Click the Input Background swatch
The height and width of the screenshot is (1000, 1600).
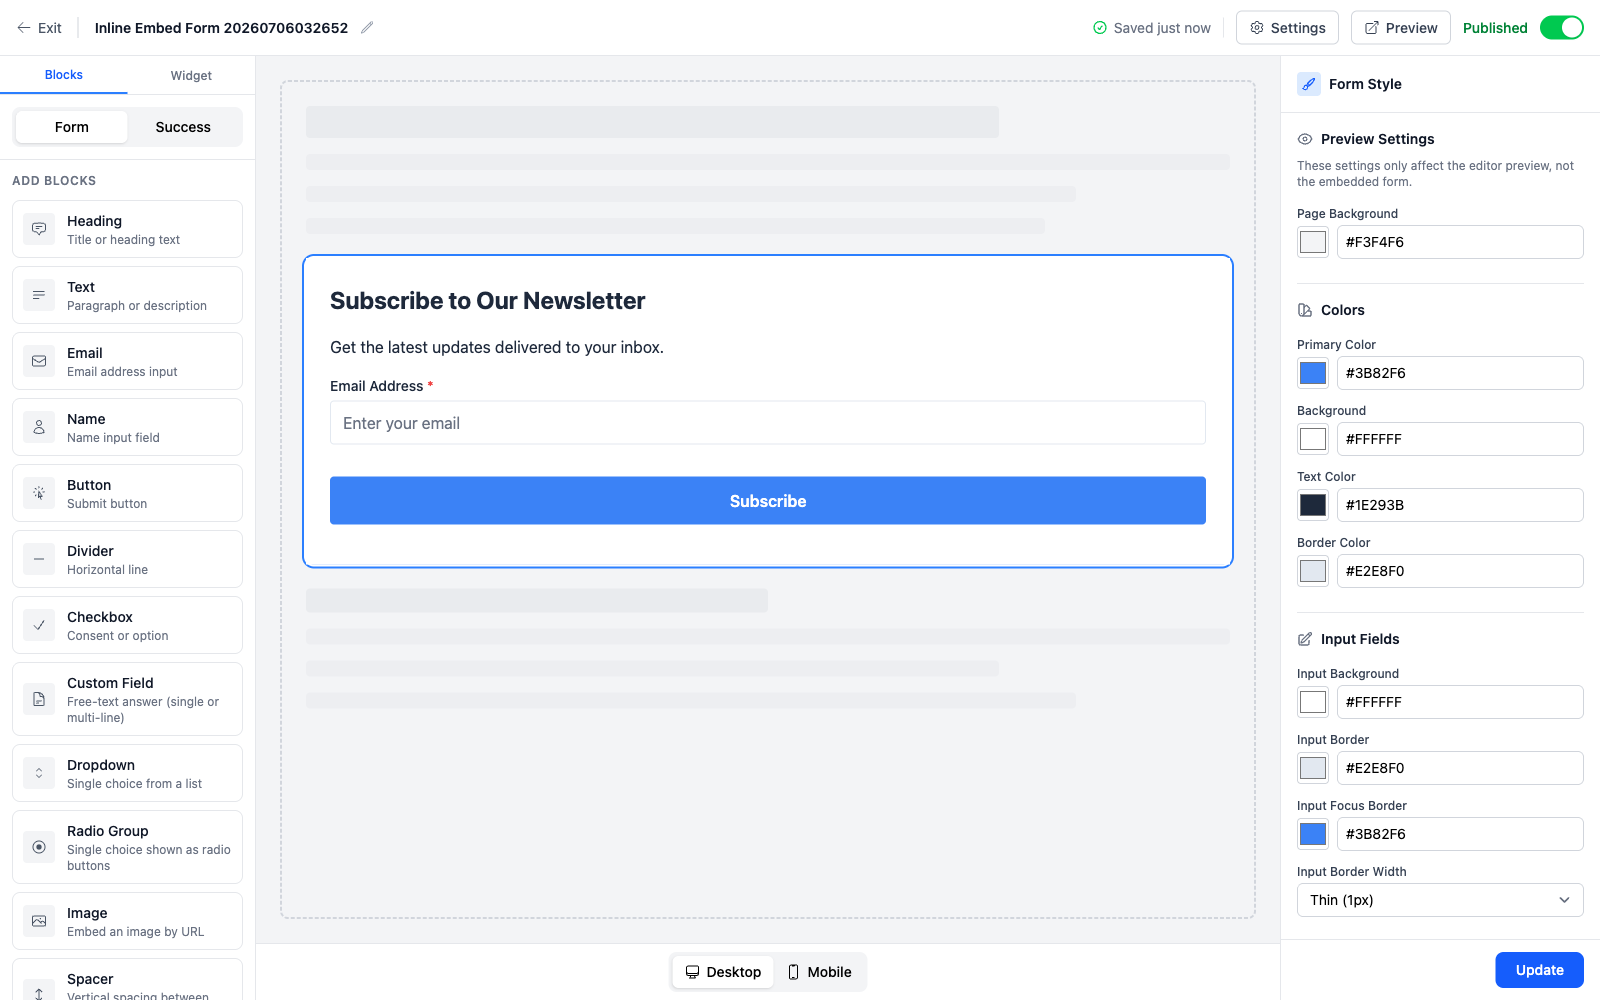tap(1313, 702)
